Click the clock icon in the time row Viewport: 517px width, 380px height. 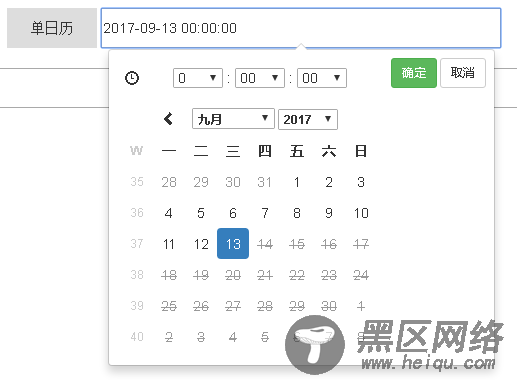tap(132, 78)
